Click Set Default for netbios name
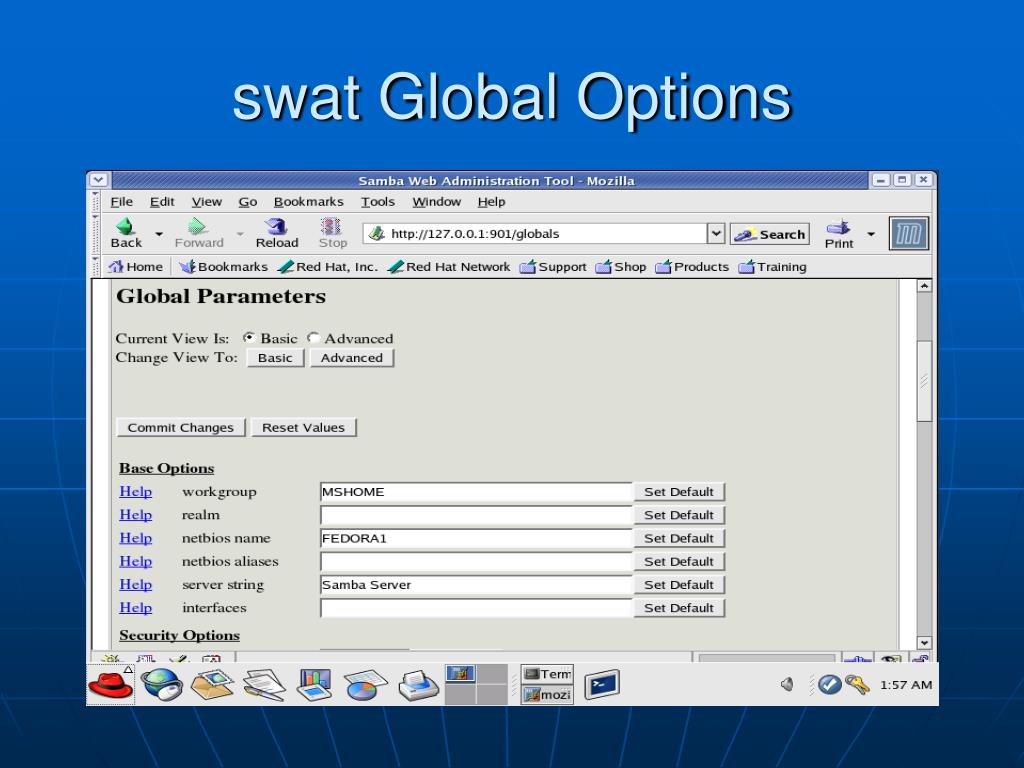Viewport: 1024px width, 768px height. click(679, 538)
